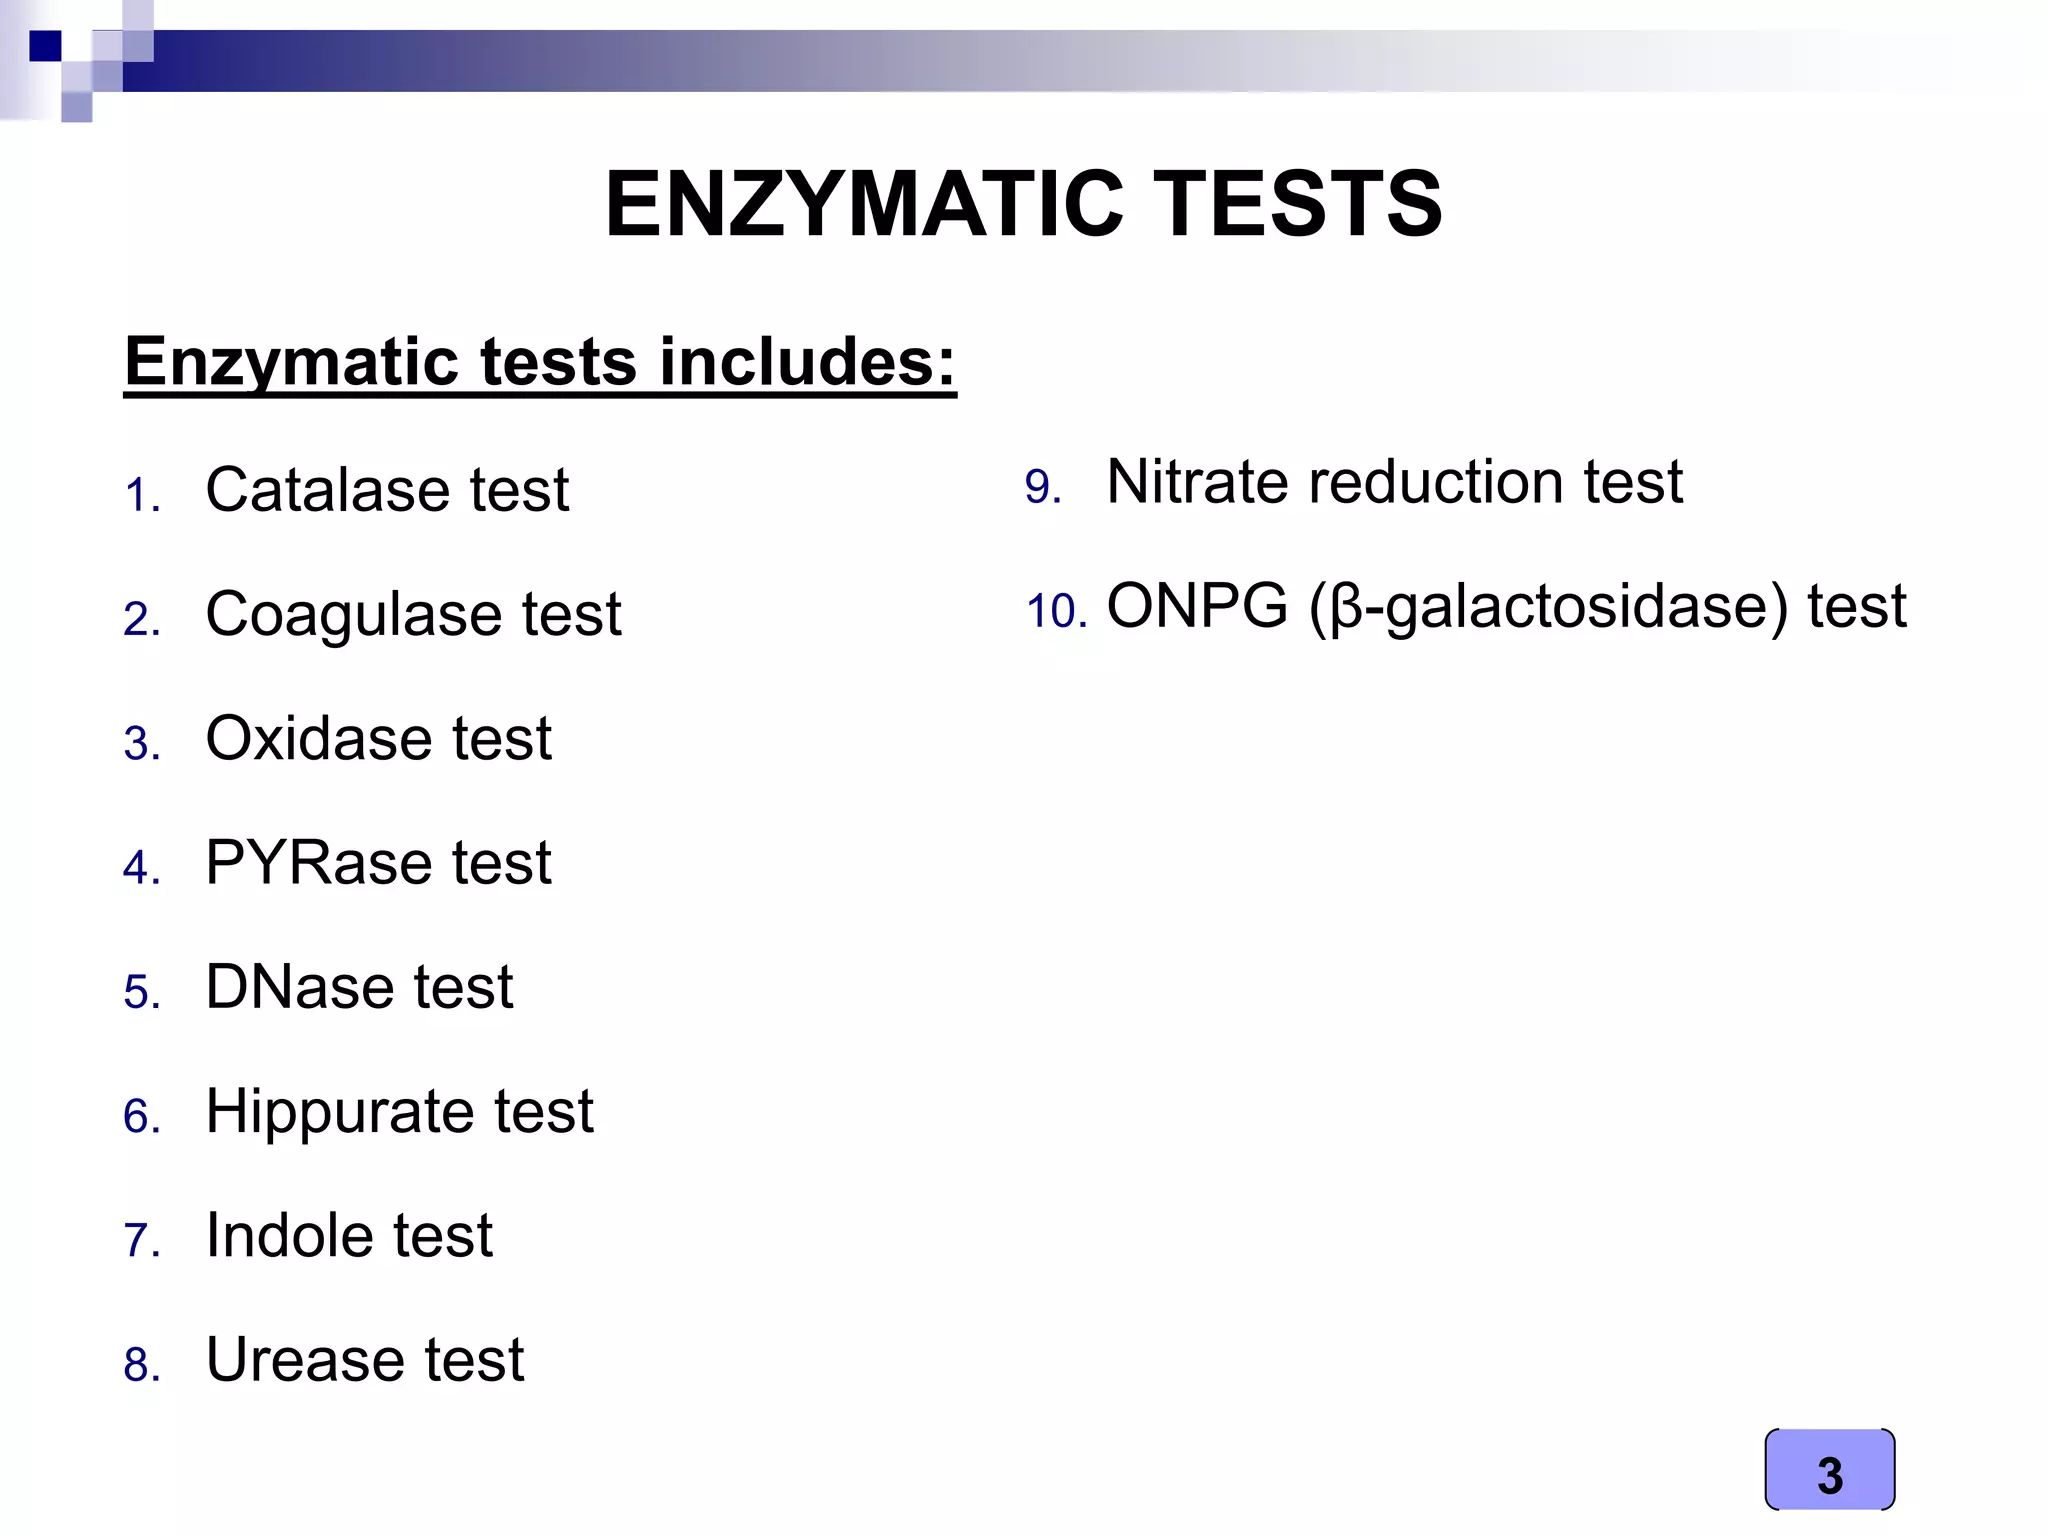This screenshot has width=2048, height=1536.
Task: Click the Oxidase test entry
Action: pos(378,739)
